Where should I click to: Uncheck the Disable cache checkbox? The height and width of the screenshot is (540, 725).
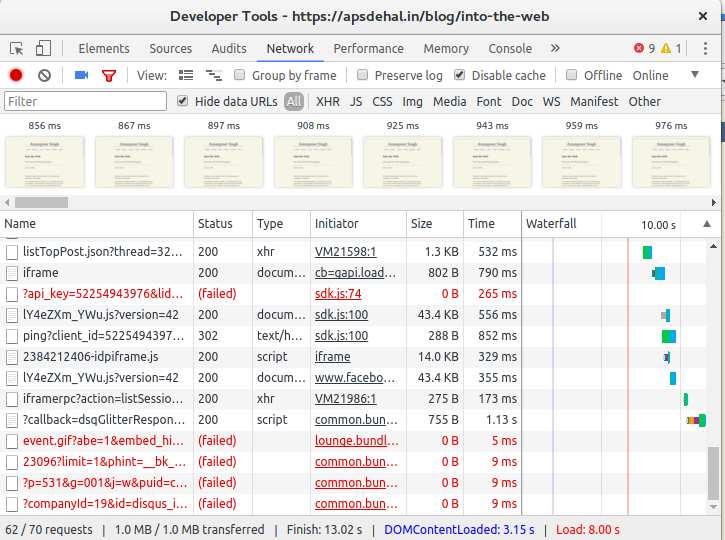pos(460,75)
